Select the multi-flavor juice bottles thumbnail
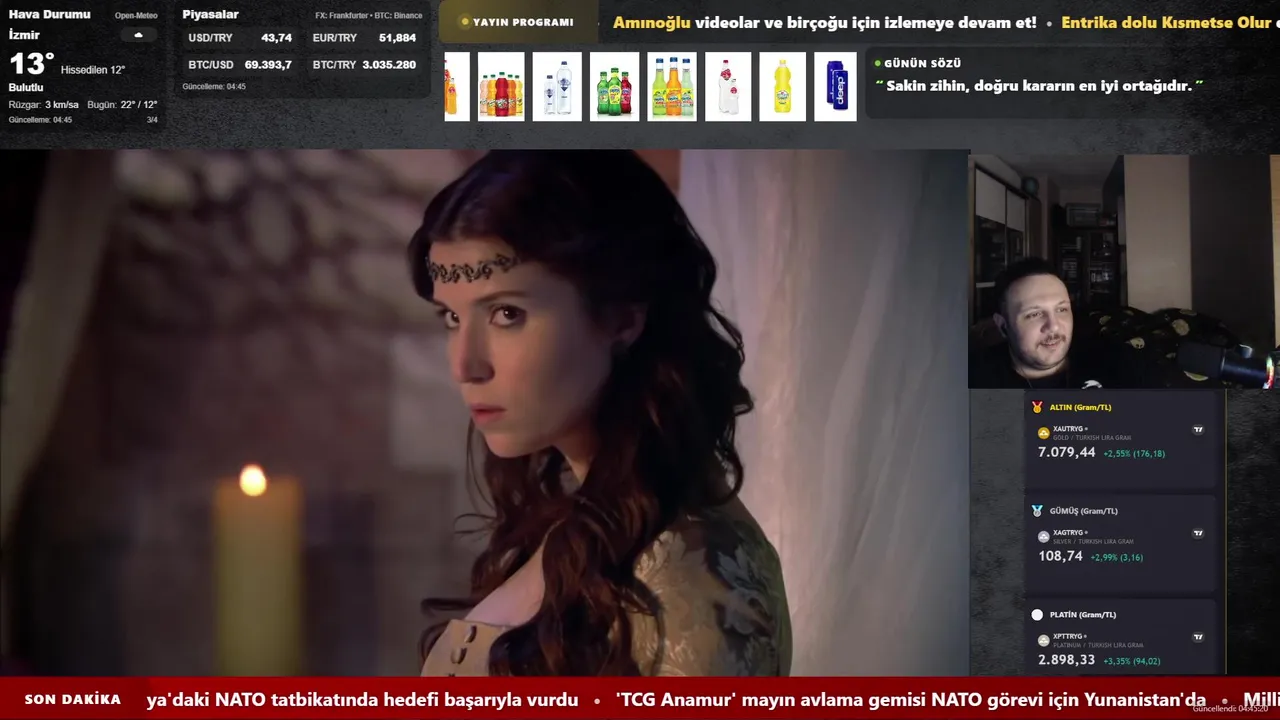The width and height of the screenshot is (1280, 720). [x=501, y=87]
